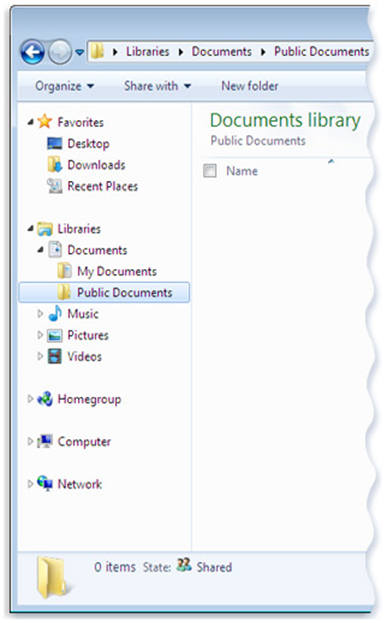Viewport: 387px width, 623px height.
Task: Click the Homegroup icon
Action: [45, 399]
